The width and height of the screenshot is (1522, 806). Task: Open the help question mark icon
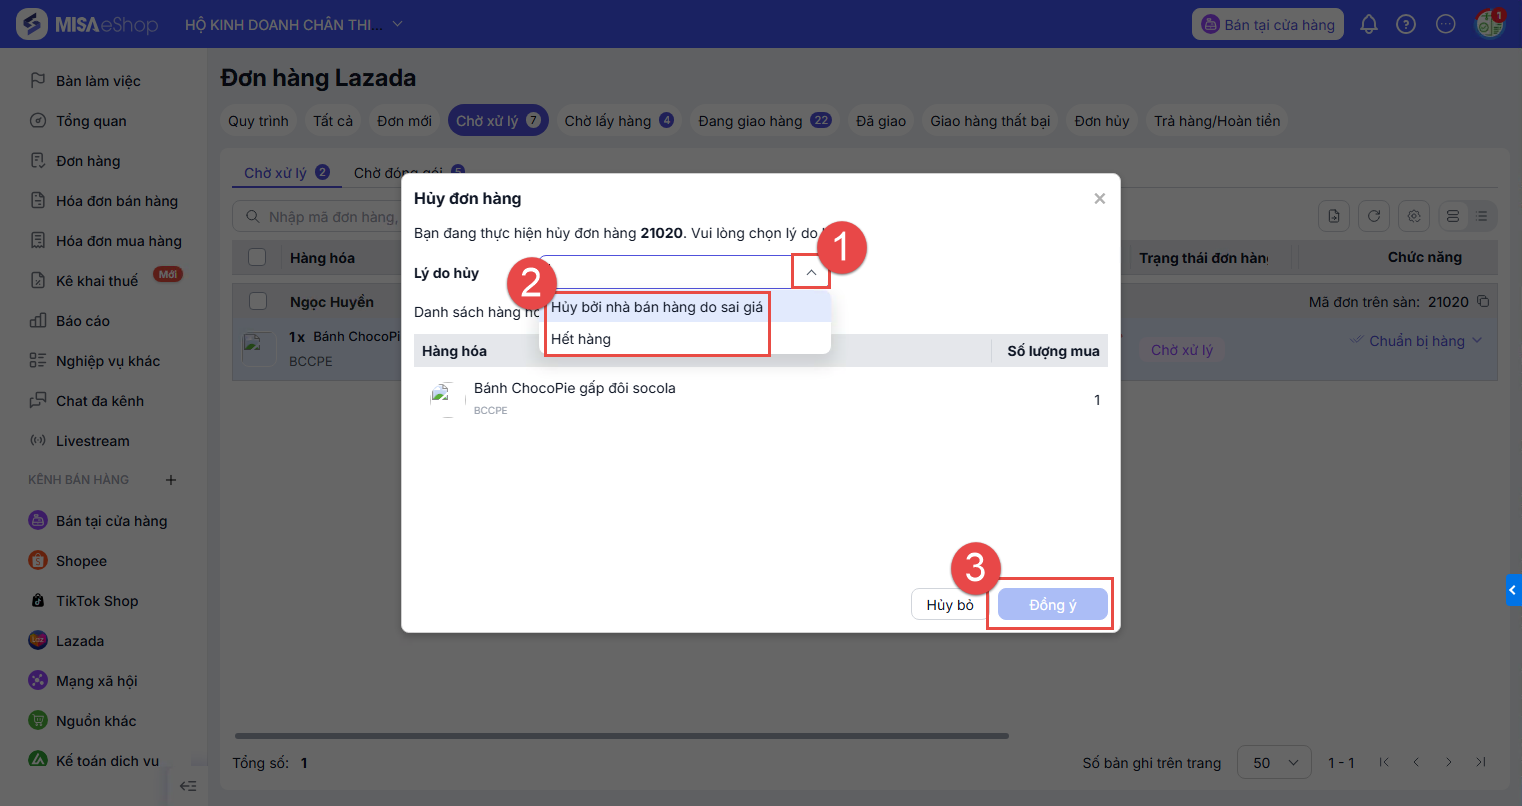click(x=1406, y=24)
